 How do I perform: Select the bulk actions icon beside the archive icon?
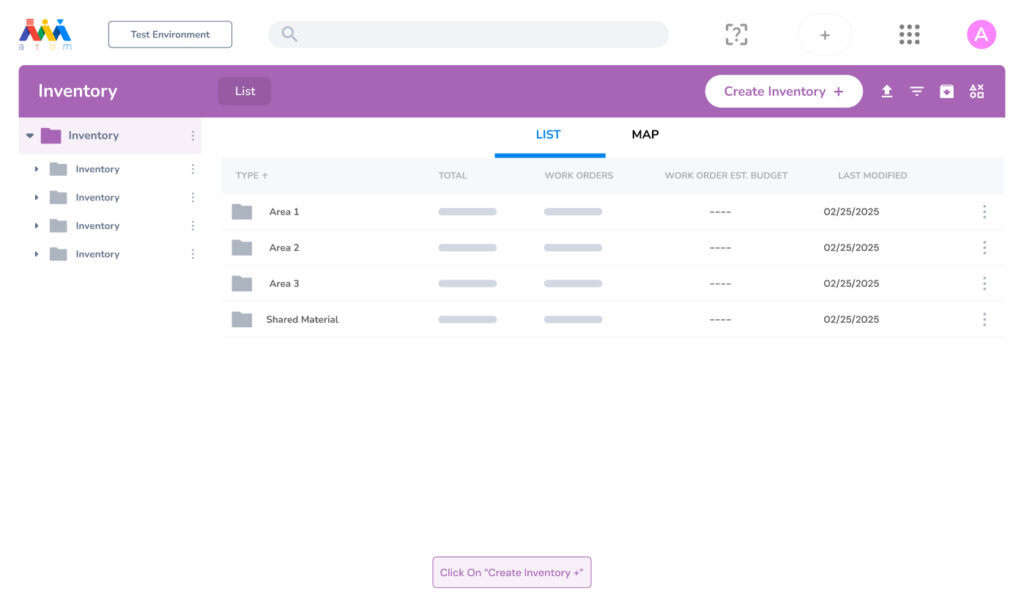point(976,91)
